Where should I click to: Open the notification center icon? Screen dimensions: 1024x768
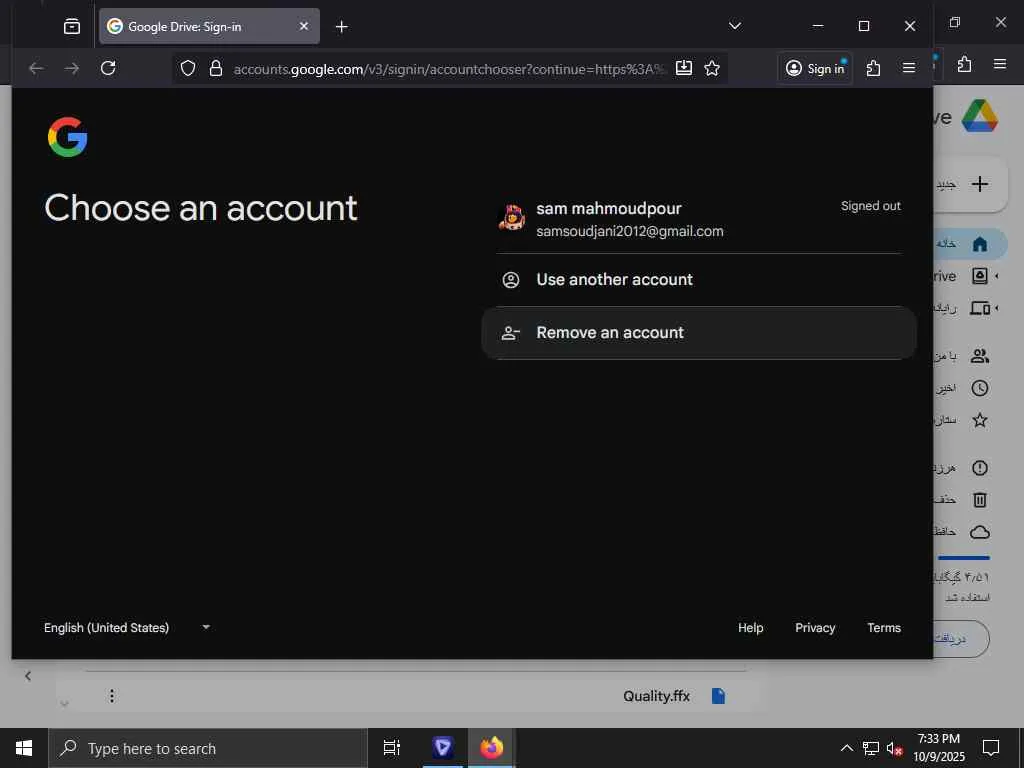[991, 748]
